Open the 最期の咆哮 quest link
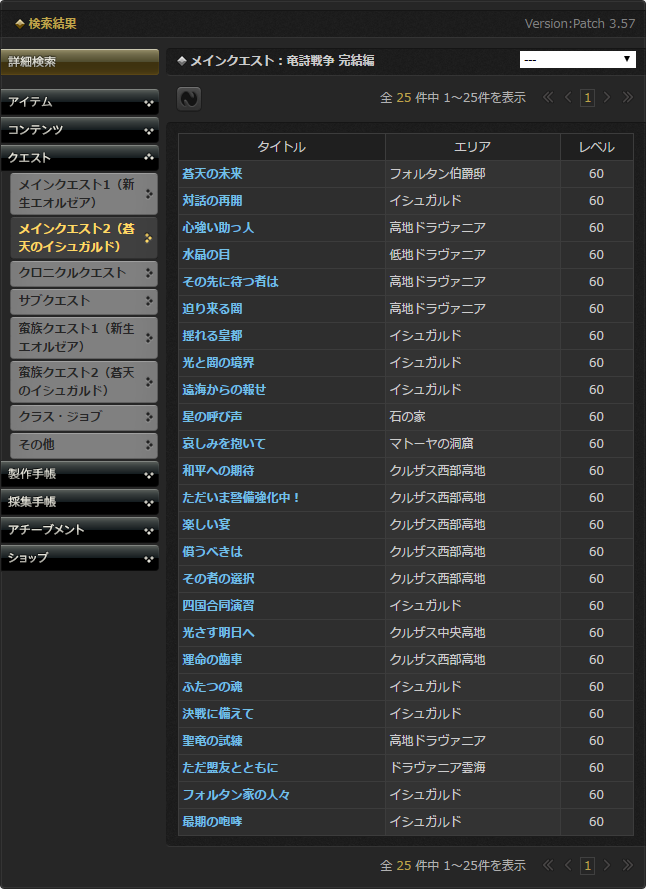646x889 pixels. point(212,822)
